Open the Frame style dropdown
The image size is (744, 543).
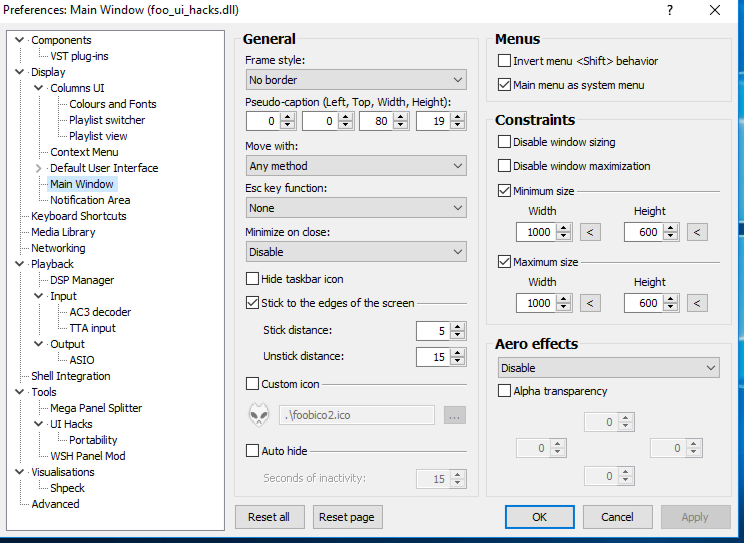tap(356, 80)
